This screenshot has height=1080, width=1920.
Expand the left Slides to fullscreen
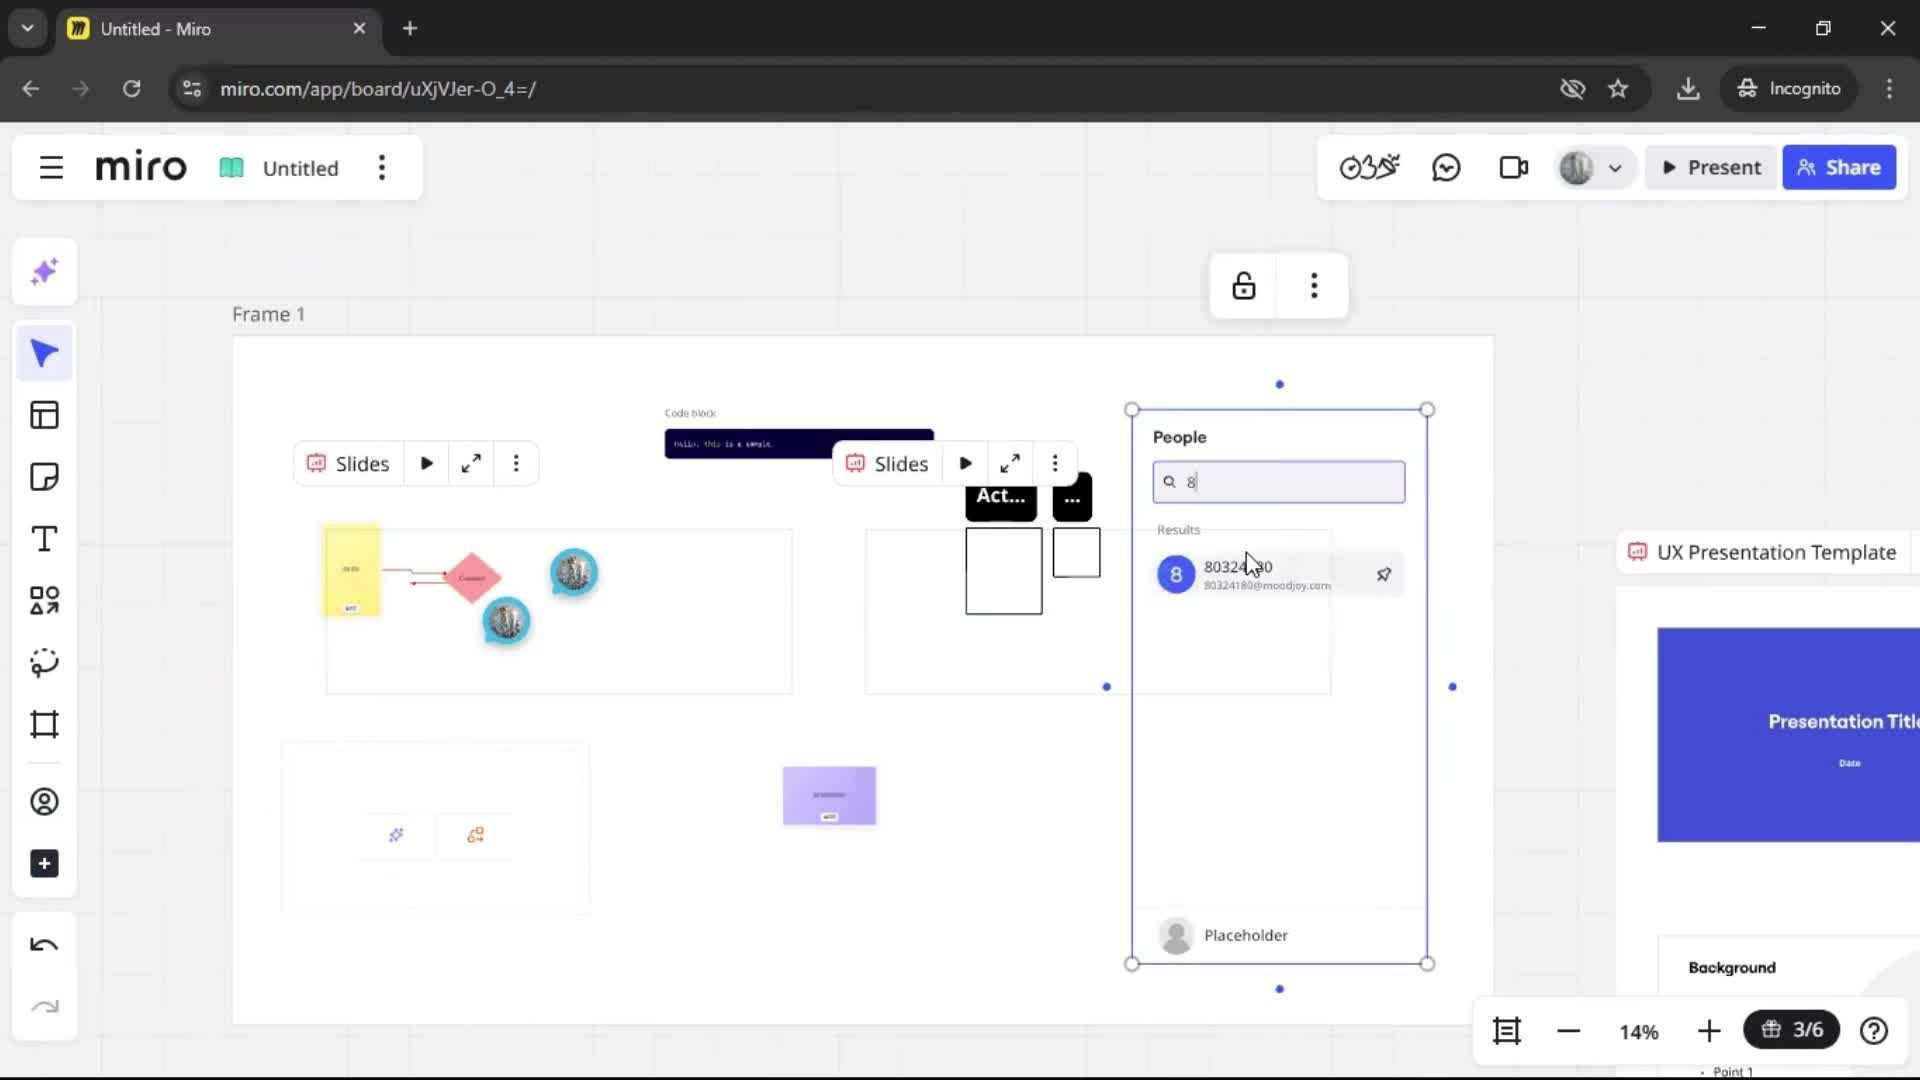pos(471,463)
